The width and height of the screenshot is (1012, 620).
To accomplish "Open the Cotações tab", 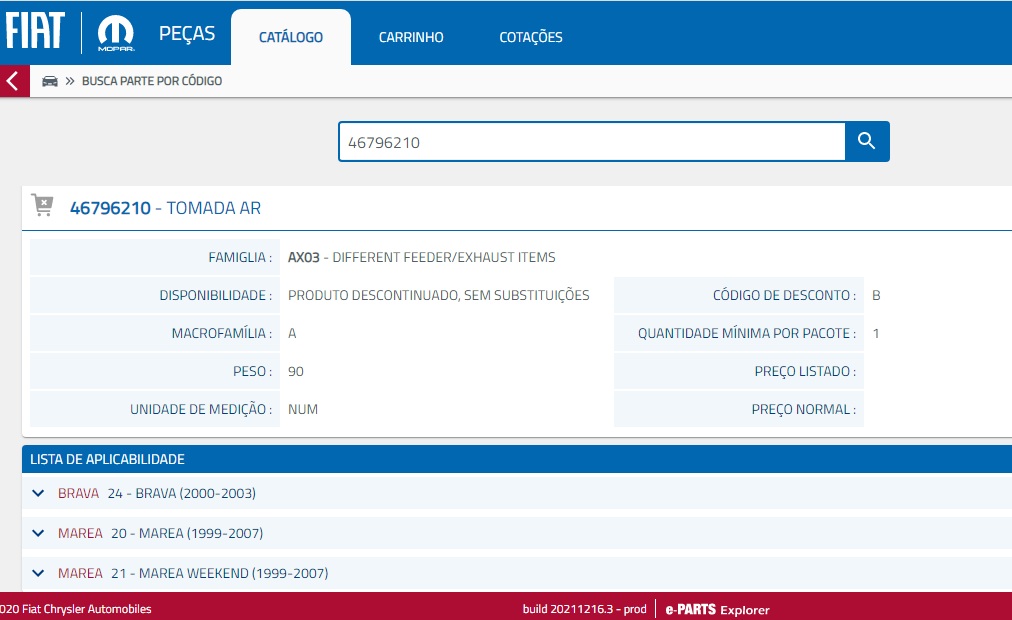I will point(531,38).
